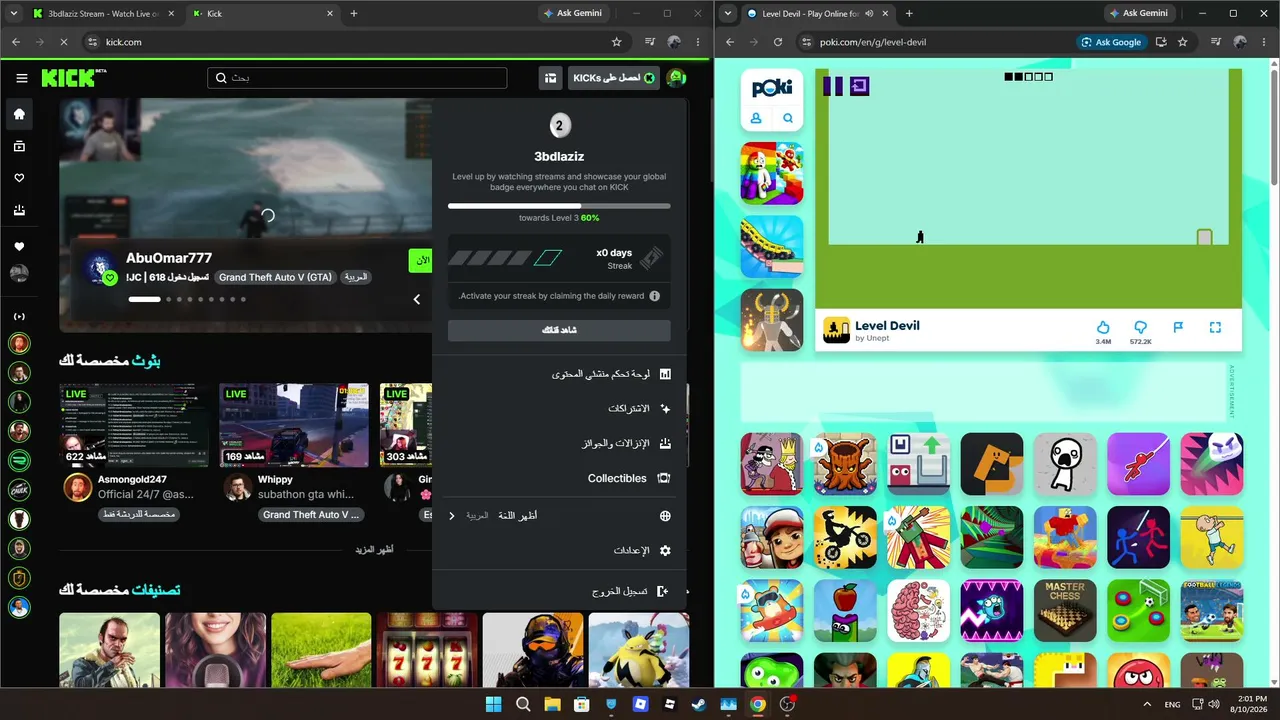Click the KICK logo
1280x720 pixels.
click(x=74, y=78)
